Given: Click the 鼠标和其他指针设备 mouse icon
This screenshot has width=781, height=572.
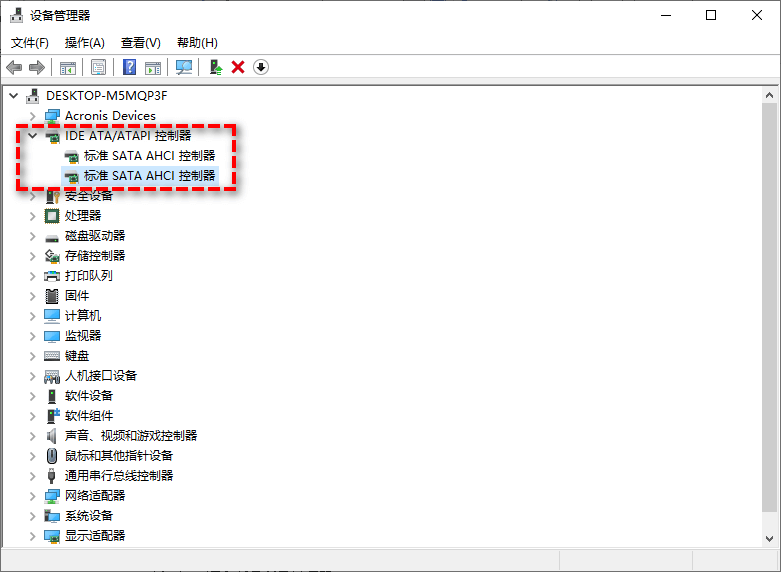Looking at the screenshot, I should 52,456.
